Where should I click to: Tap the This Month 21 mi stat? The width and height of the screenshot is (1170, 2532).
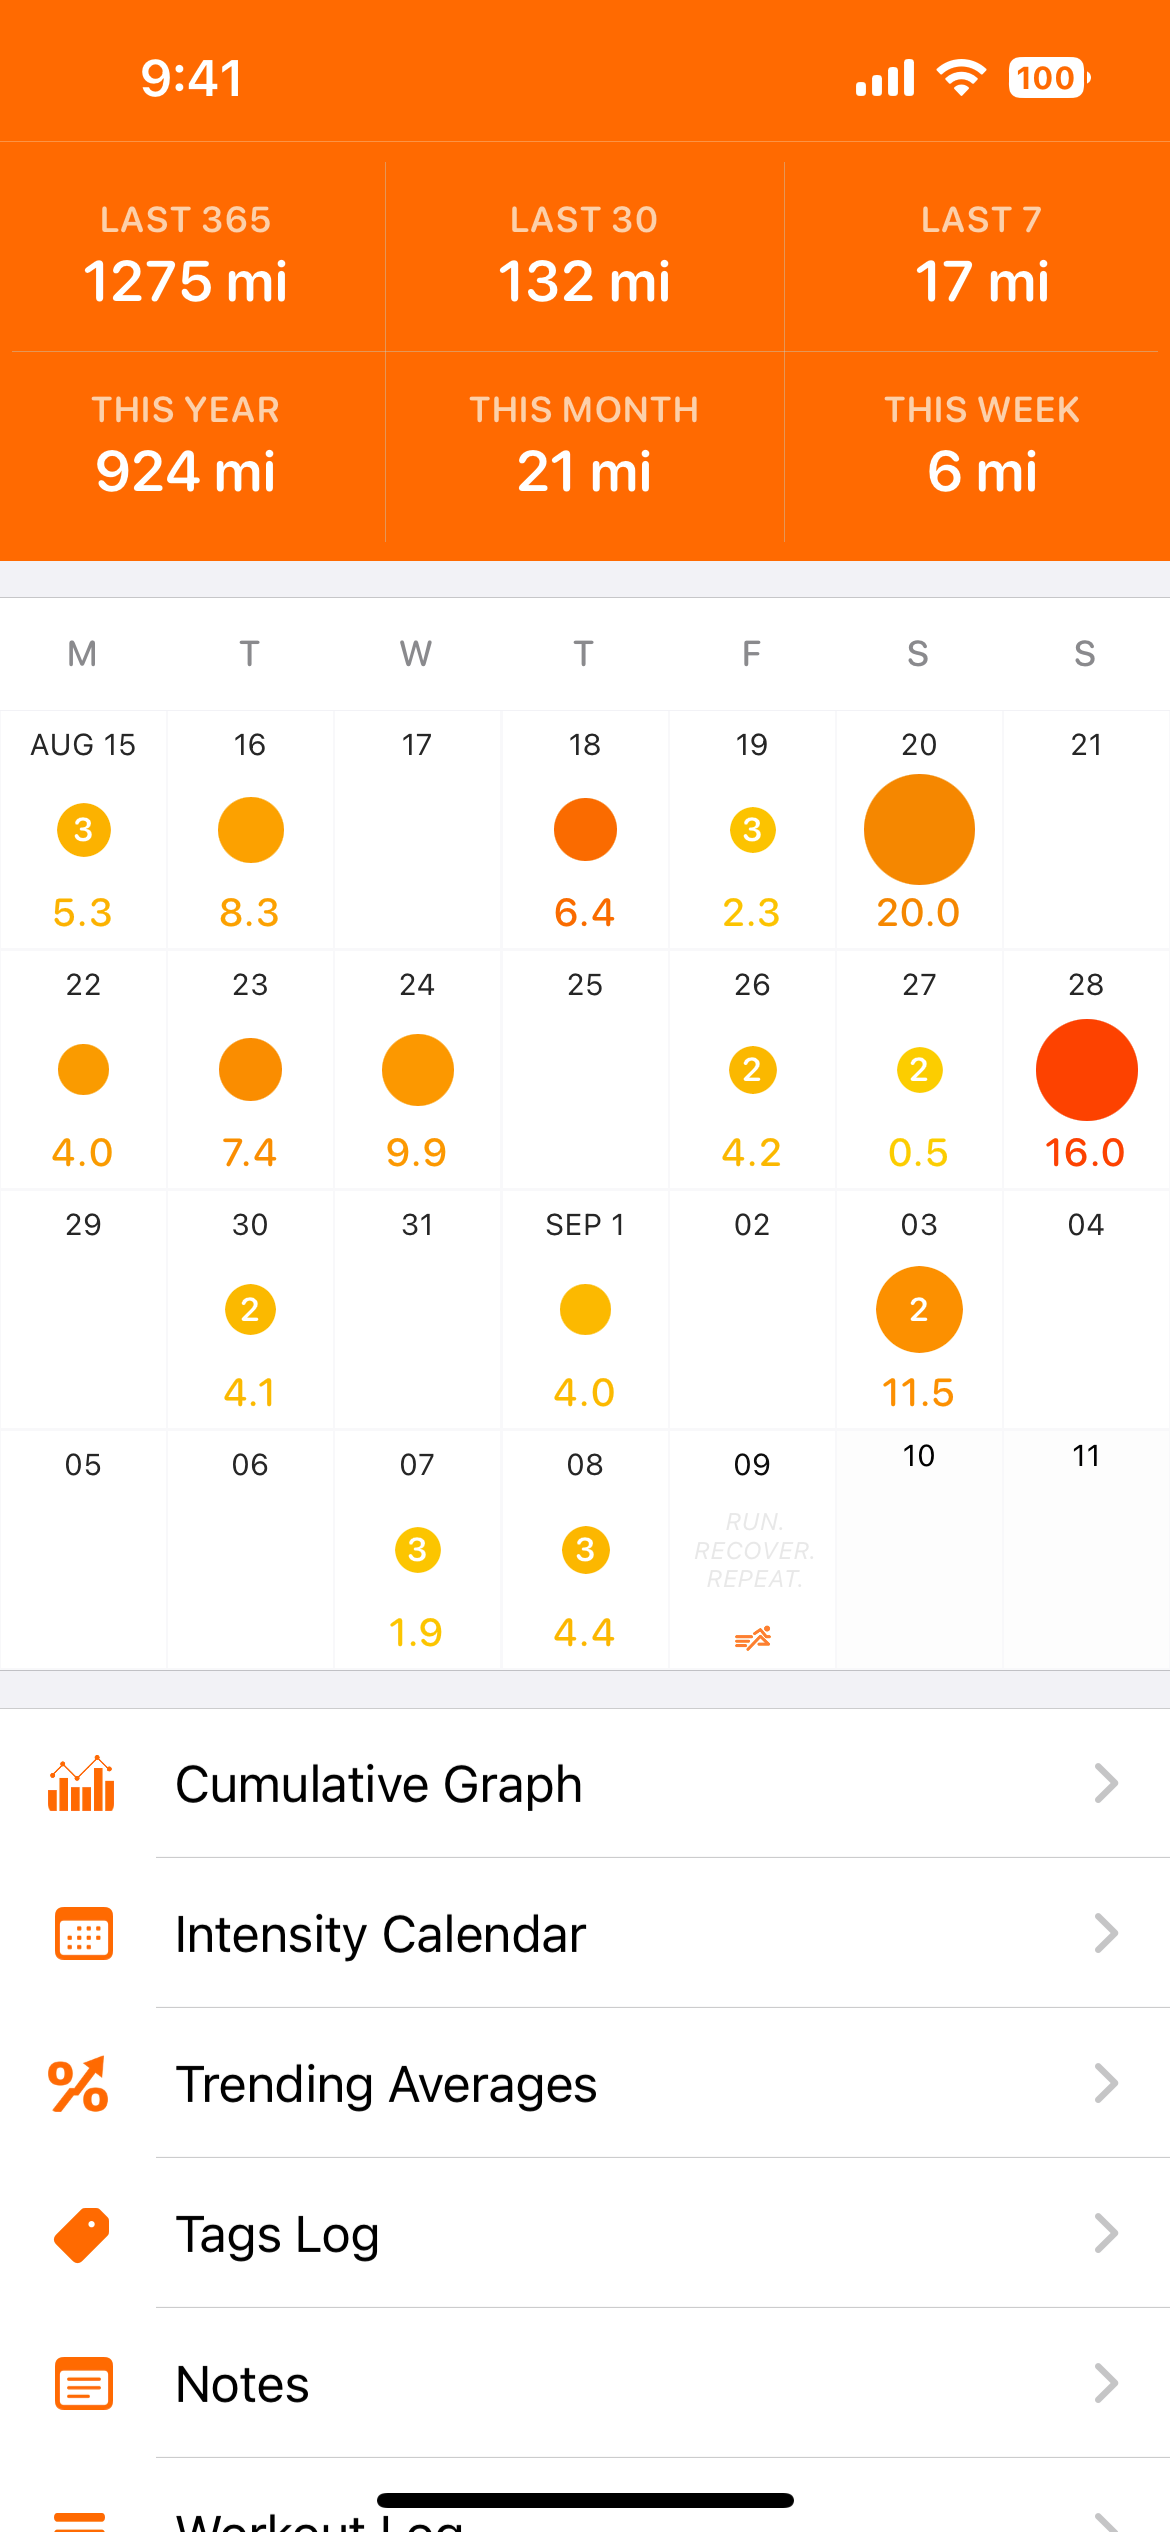(x=584, y=446)
